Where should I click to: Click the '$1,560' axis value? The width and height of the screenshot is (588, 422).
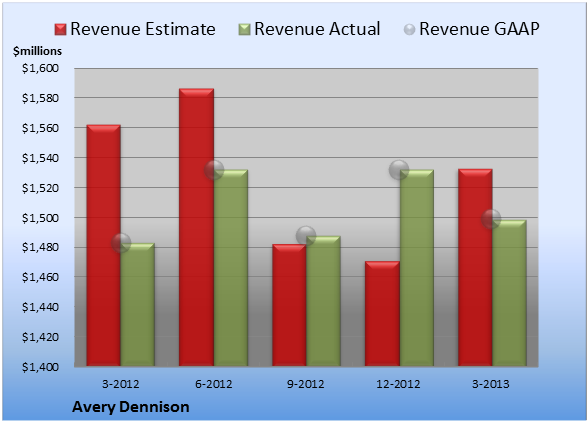[40, 128]
